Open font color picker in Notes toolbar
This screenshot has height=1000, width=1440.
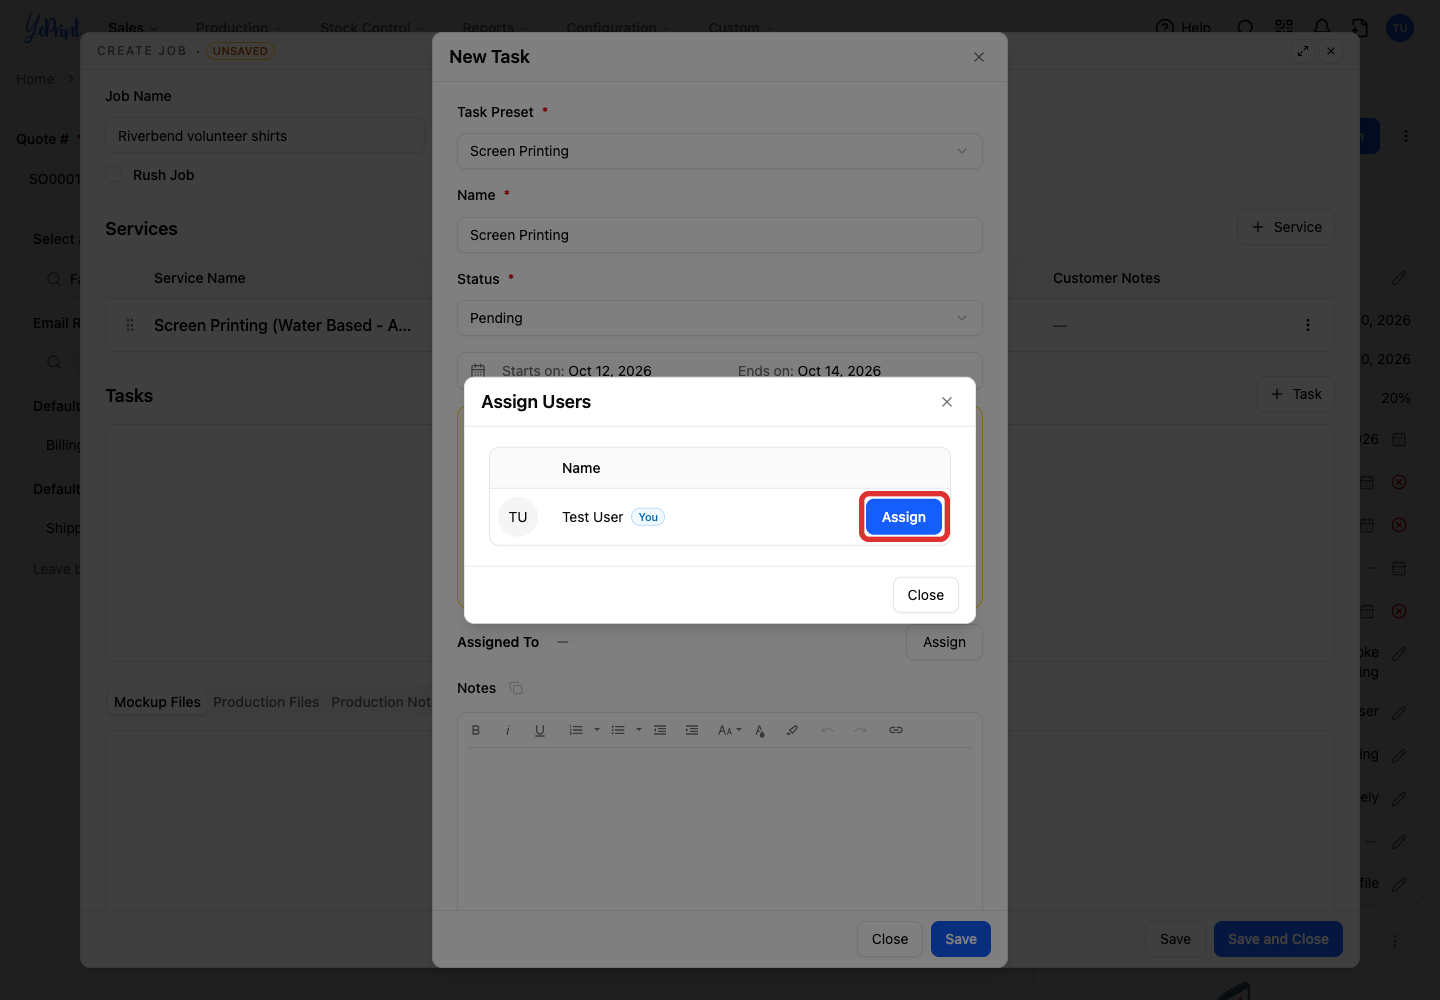[760, 730]
